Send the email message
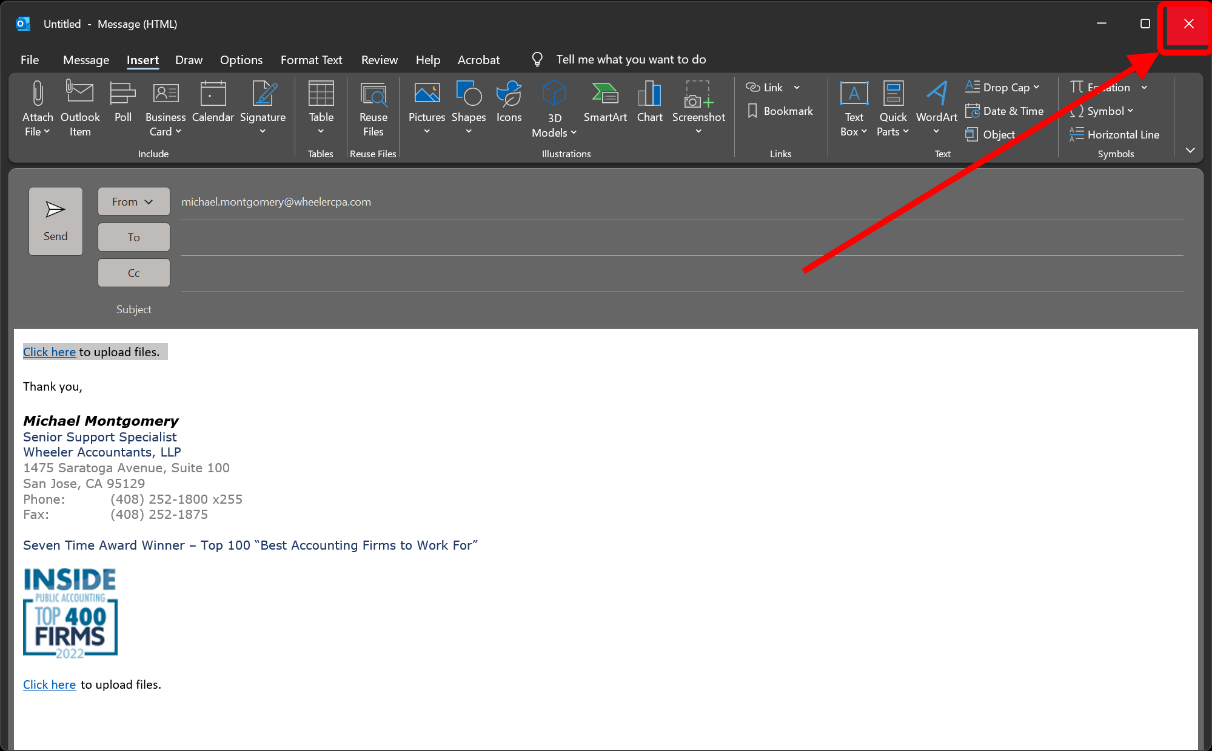 [x=56, y=221]
